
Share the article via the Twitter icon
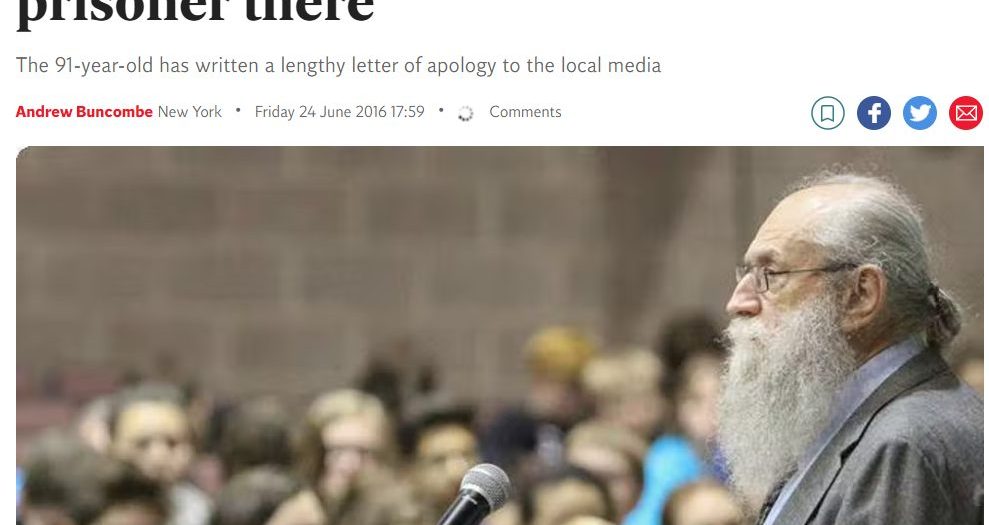click(920, 113)
